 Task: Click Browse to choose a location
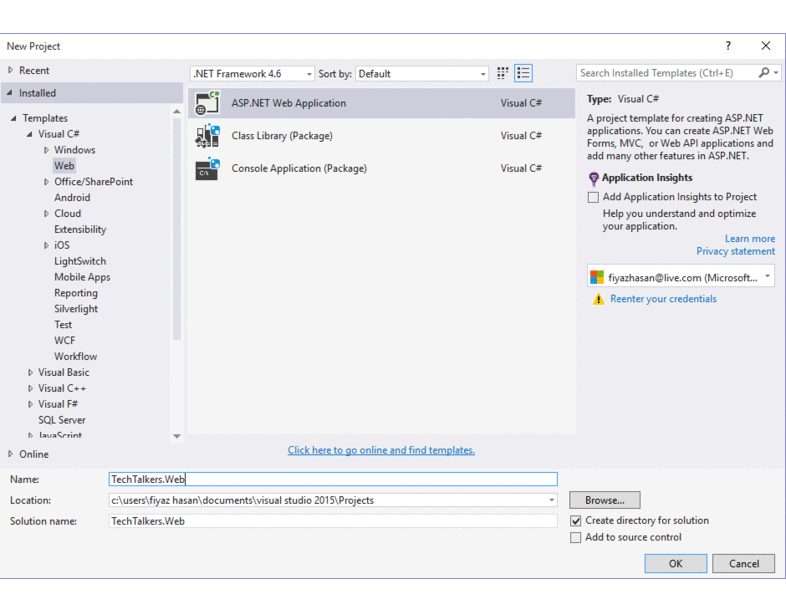tap(605, 500)
